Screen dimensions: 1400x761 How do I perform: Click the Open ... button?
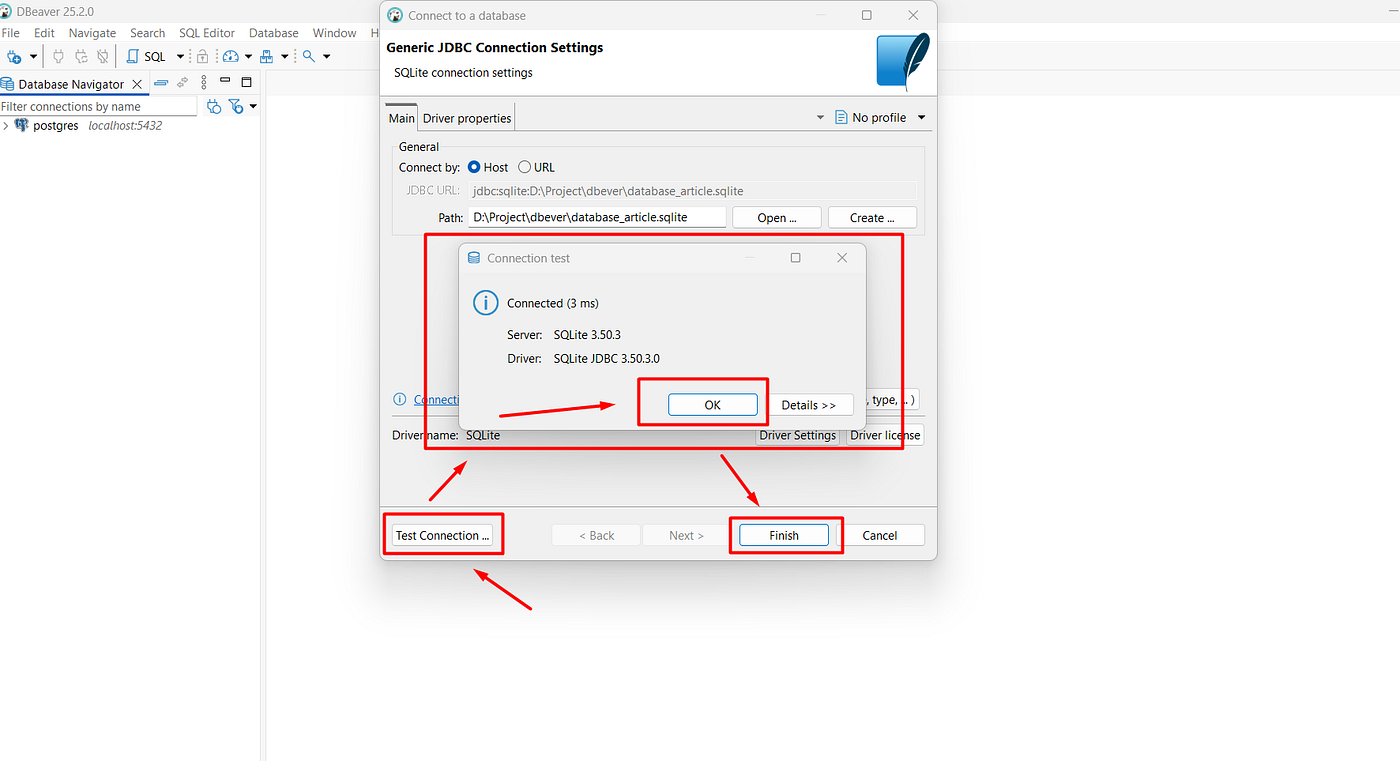777,217
